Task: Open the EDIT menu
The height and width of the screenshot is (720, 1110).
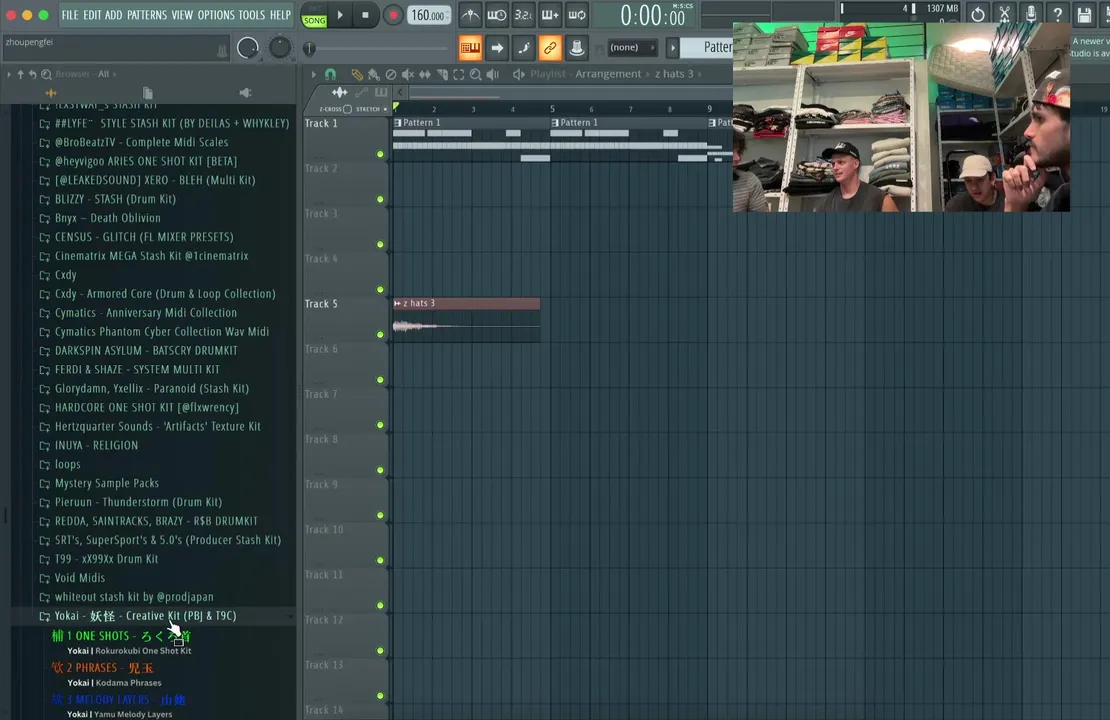Action: [x=92, y=14]
